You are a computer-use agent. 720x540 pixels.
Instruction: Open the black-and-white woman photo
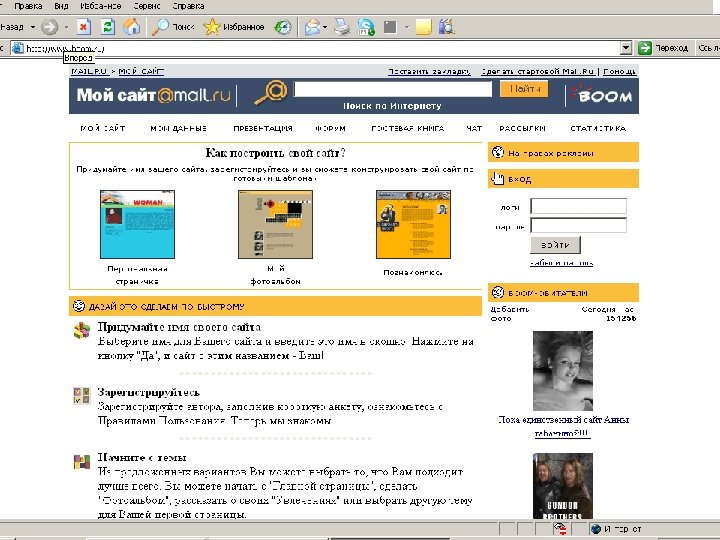(x=562, y=371)
